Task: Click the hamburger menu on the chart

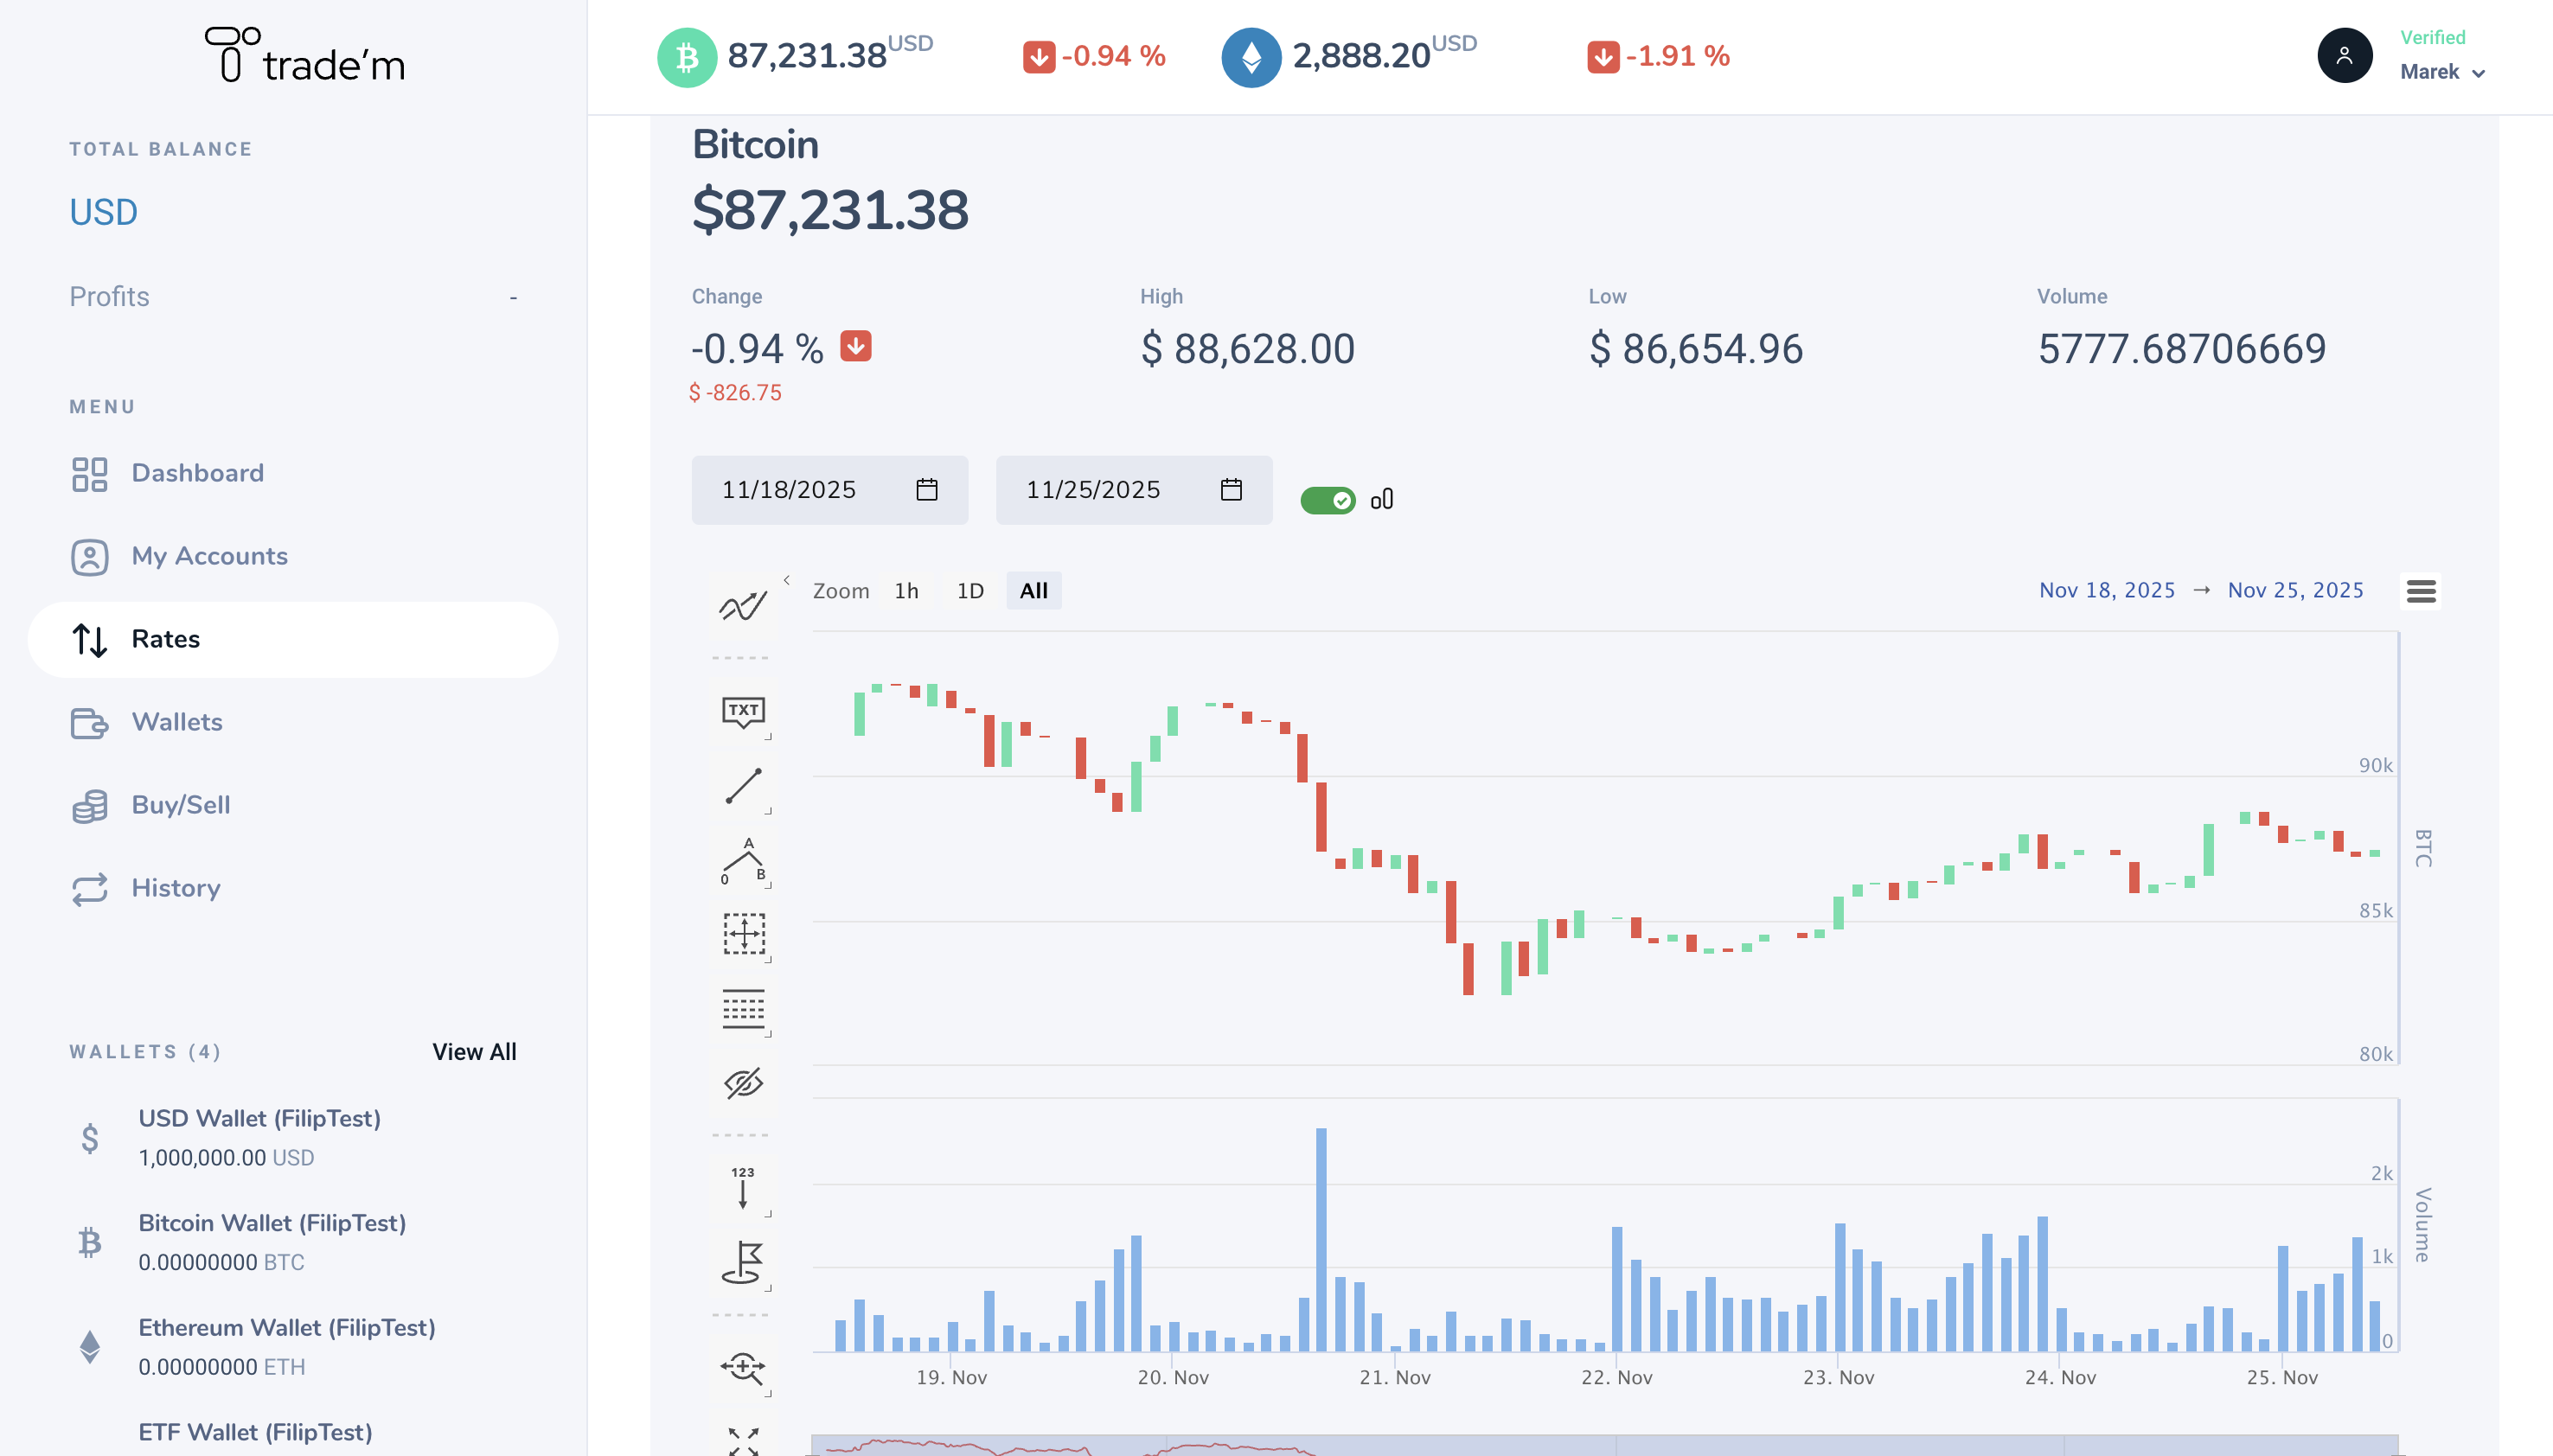Action: tap(2421, 591)
